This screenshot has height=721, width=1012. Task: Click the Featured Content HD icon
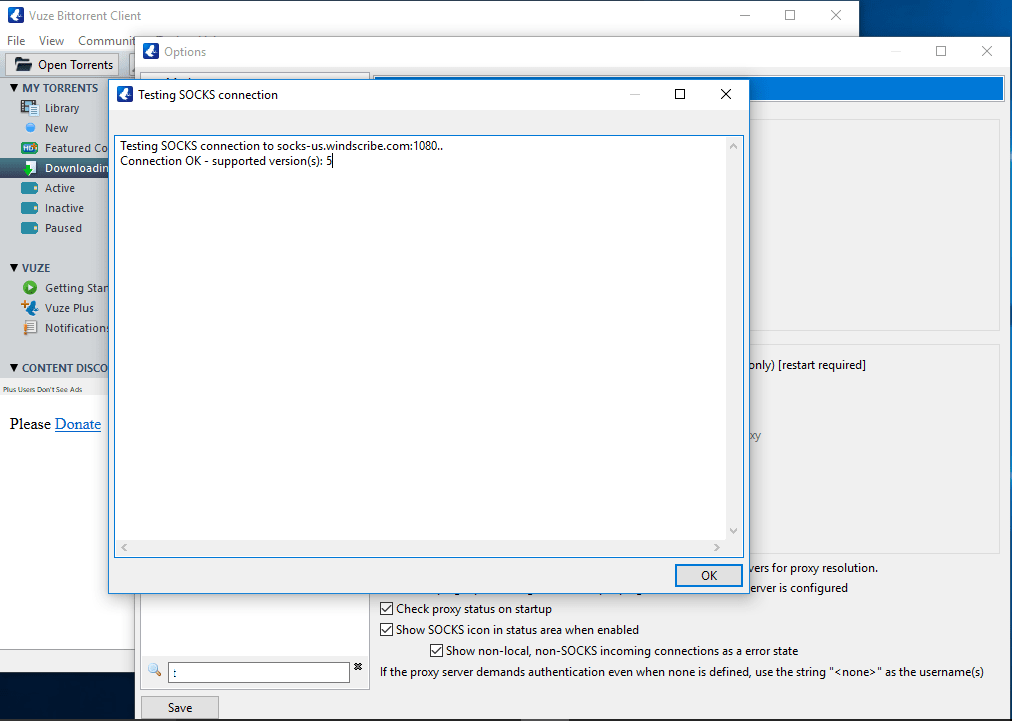point(29,148)
